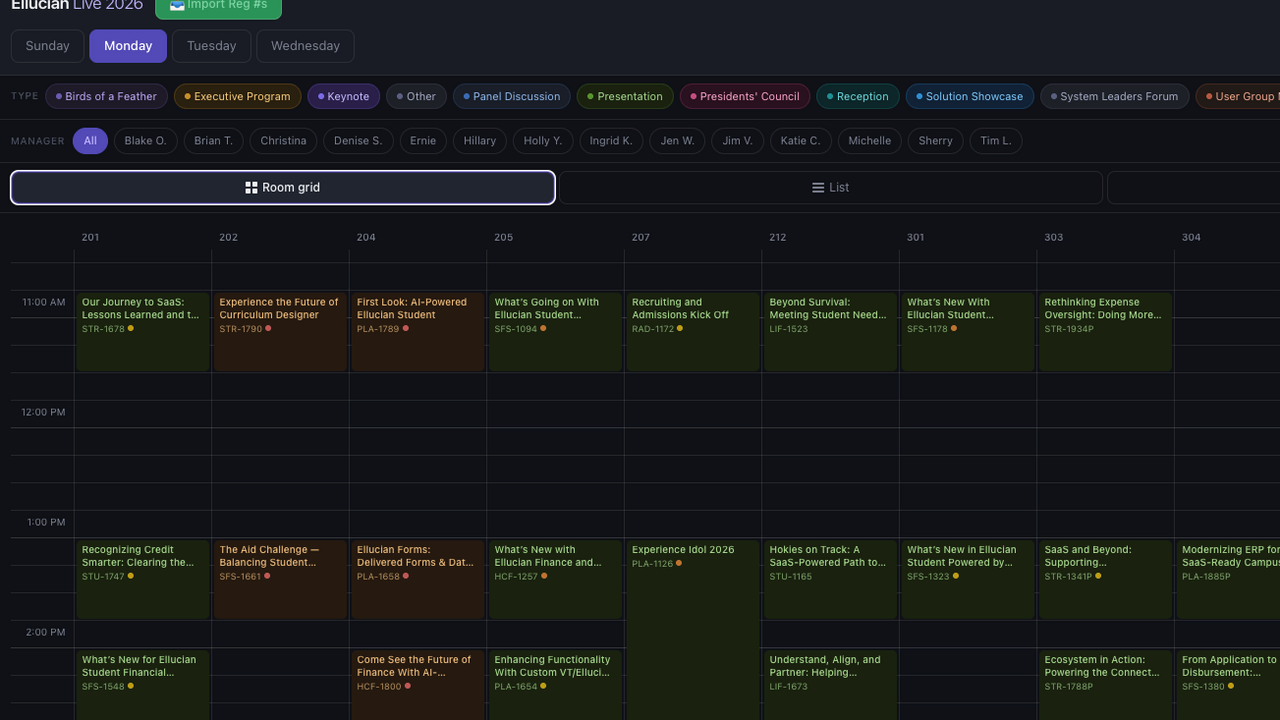Toggle the Birds of a Feather type filter
1280x720 pixels.
tap(106, 97)
